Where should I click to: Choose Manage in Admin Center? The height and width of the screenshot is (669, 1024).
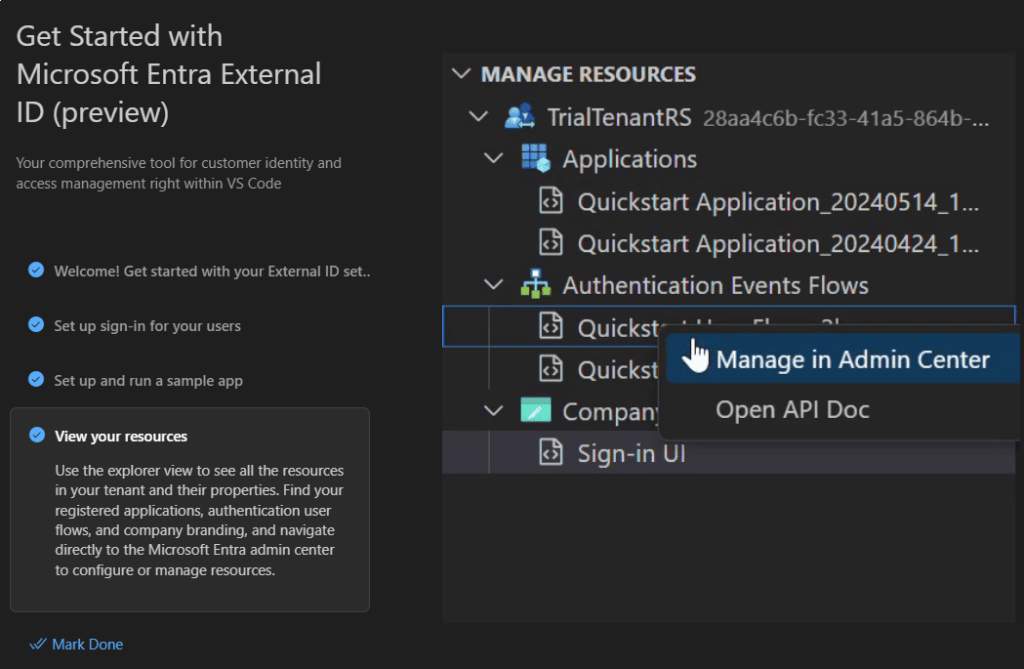852,360
